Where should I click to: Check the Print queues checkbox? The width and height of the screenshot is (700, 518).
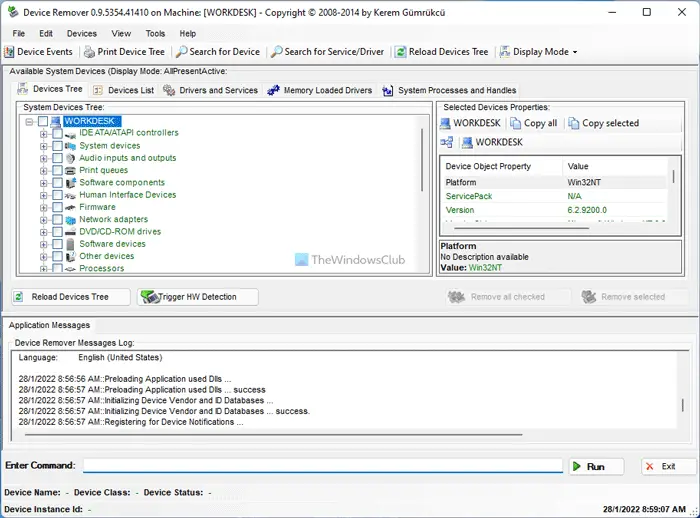58,171
